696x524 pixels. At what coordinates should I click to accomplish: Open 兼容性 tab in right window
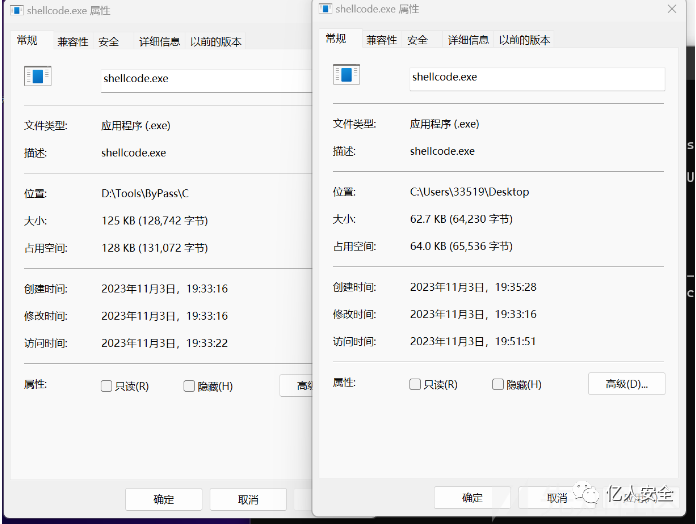click(x=382, y=40)
